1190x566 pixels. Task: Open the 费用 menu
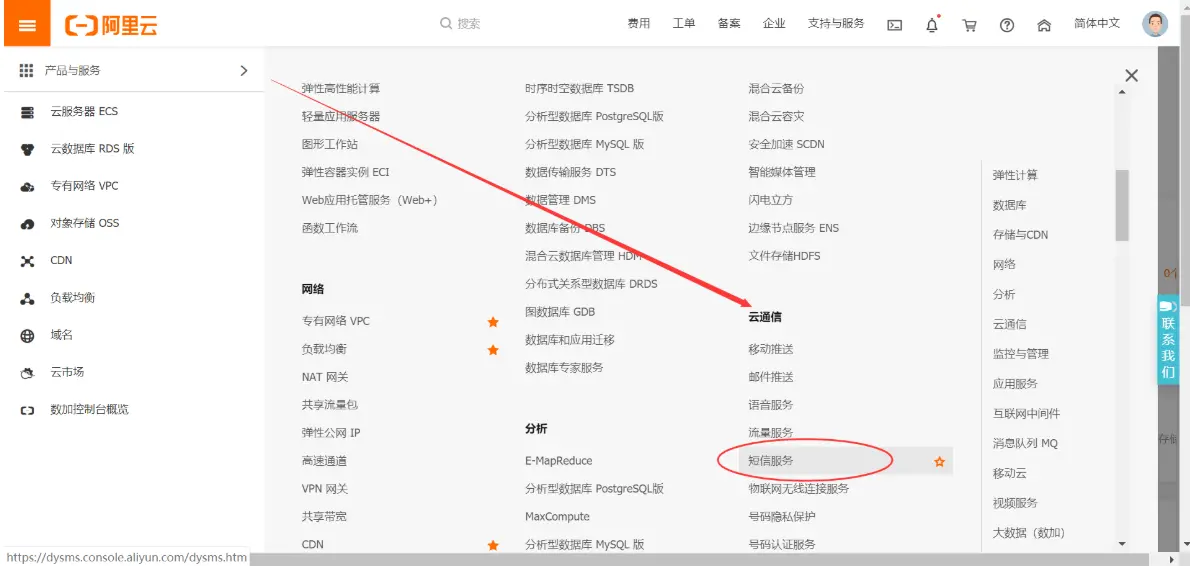pyautogui.click(x=638, y=24)
